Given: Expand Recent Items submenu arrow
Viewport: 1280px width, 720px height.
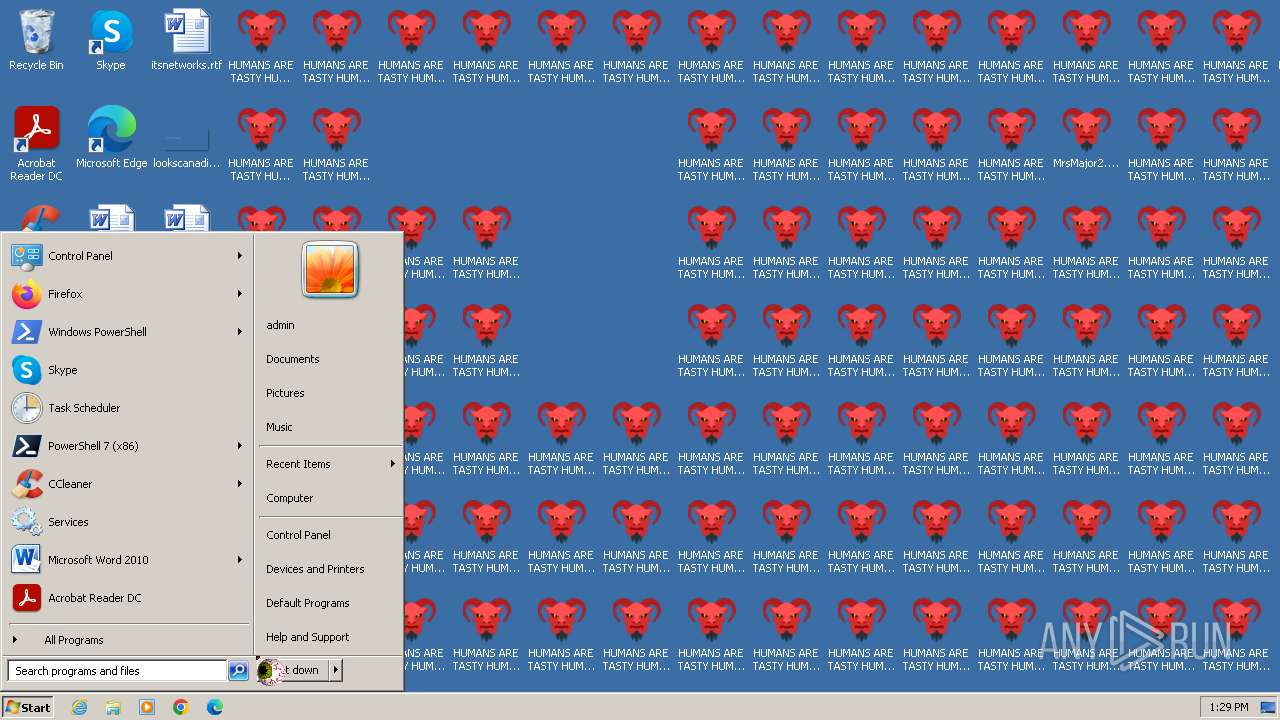Looking at the screenshot, I should coord(392,464).
